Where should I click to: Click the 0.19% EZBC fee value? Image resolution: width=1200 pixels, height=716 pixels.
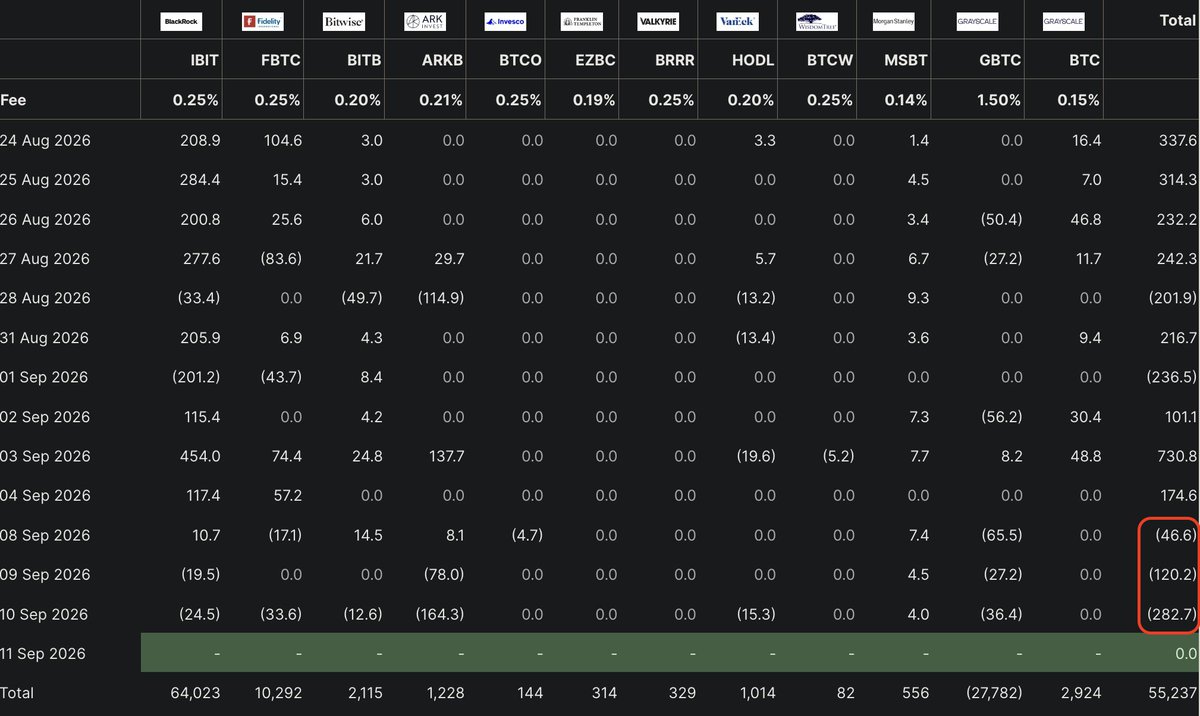pos(595,100)
